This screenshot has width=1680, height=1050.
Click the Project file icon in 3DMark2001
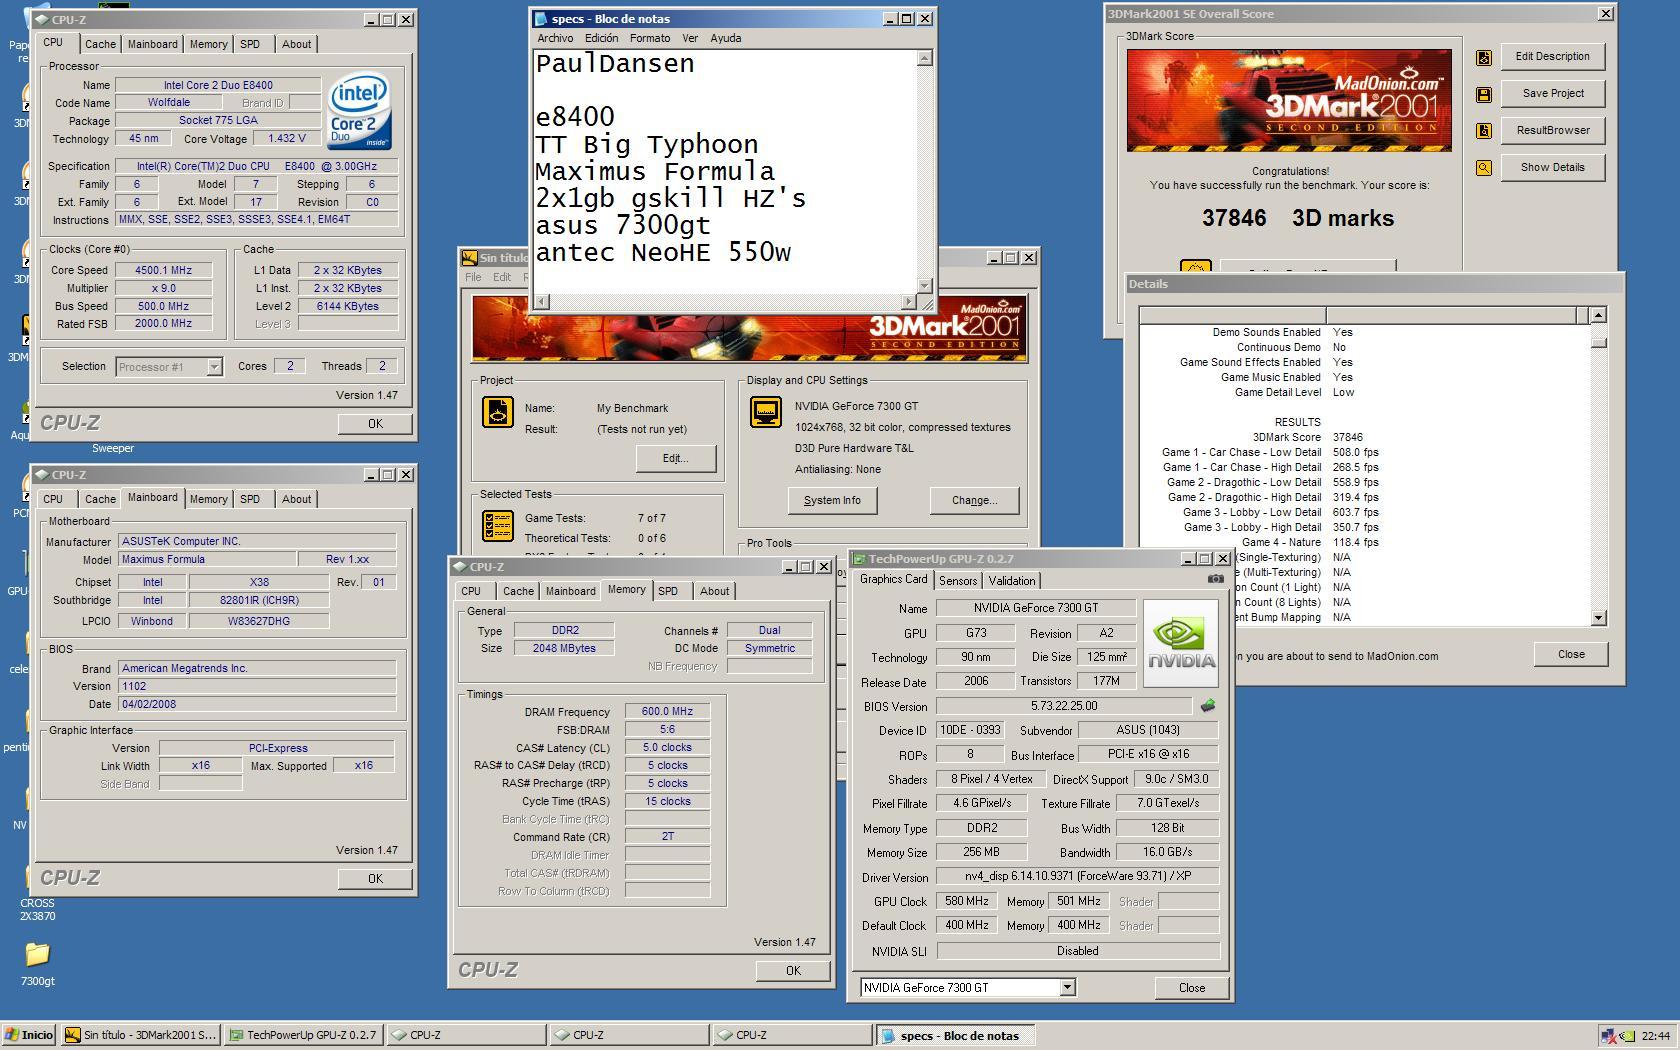(x=498, y=412)
